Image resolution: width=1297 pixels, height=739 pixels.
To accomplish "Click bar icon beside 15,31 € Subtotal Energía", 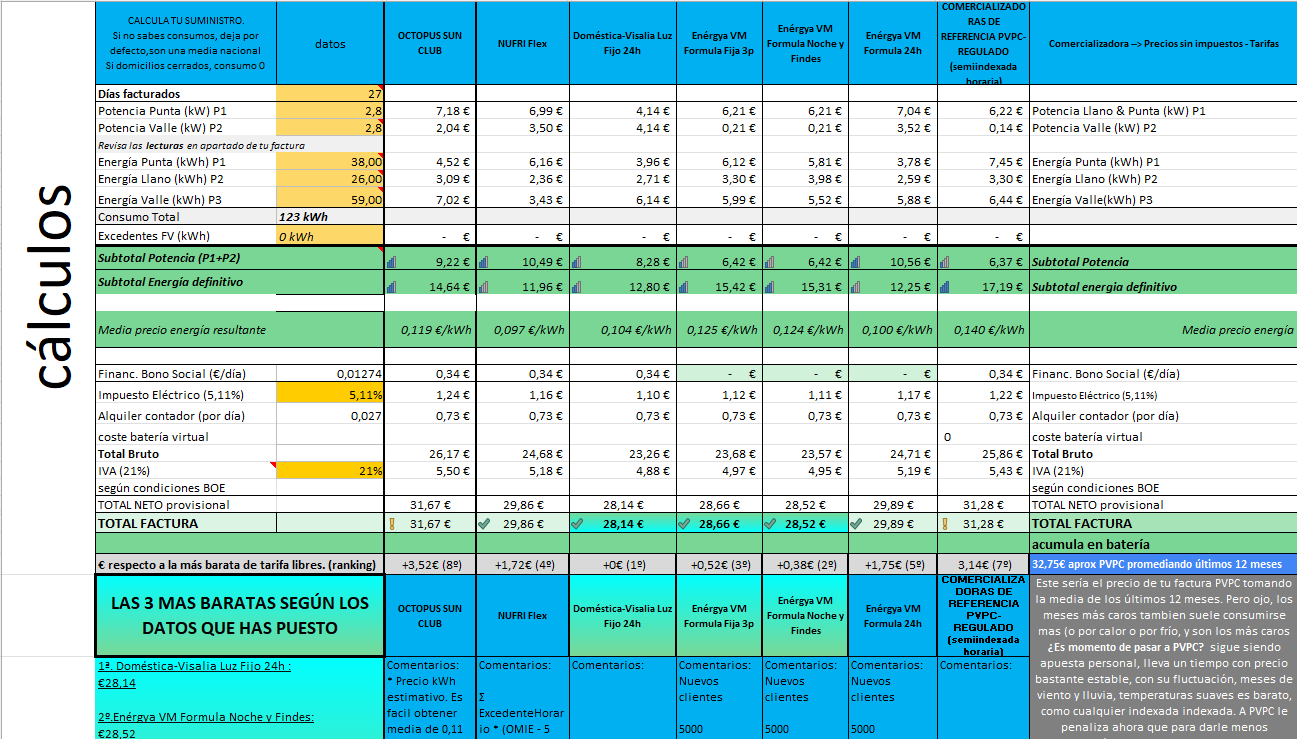I will [x=769, y=287].
